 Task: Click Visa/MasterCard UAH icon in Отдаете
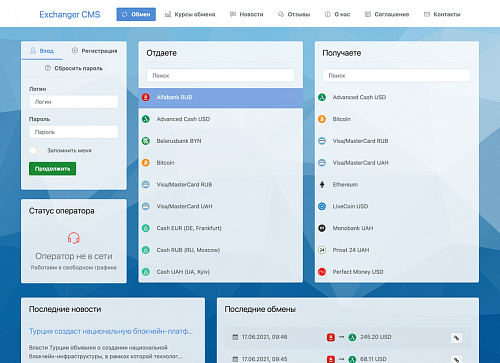pyautogui.click(x=146, y=206)
